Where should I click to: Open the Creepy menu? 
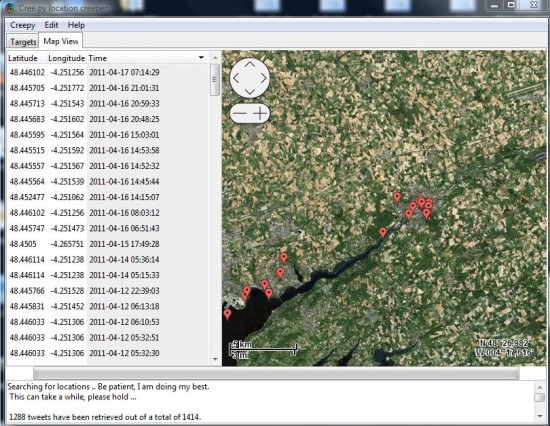pos(23,25)
